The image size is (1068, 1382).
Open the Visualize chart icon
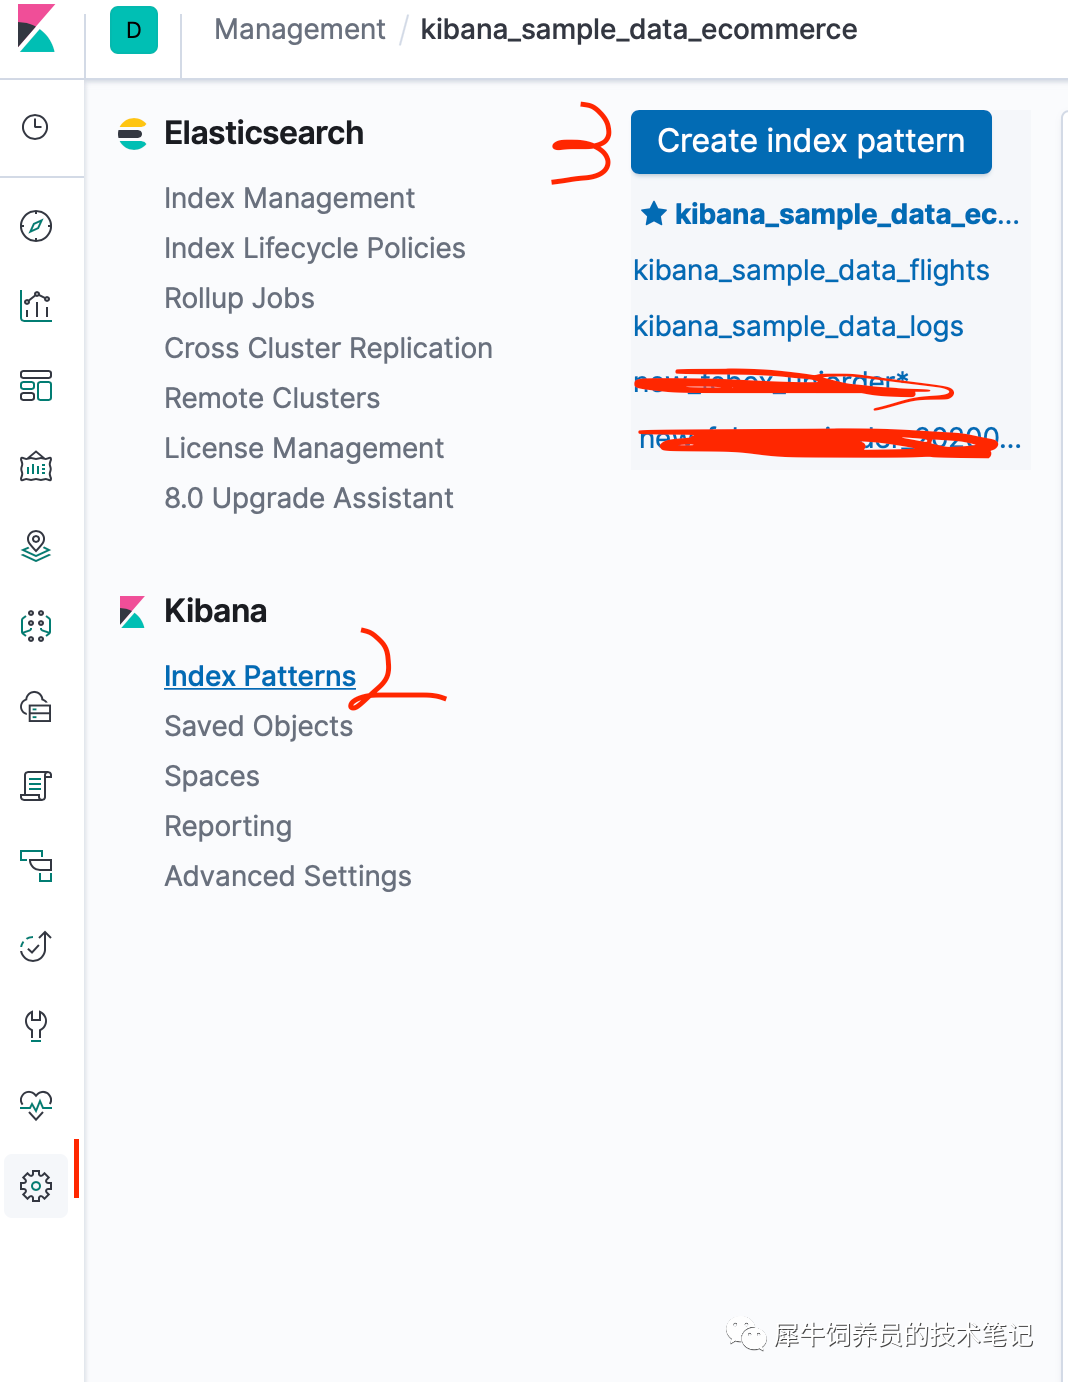[x=36, y=306]
